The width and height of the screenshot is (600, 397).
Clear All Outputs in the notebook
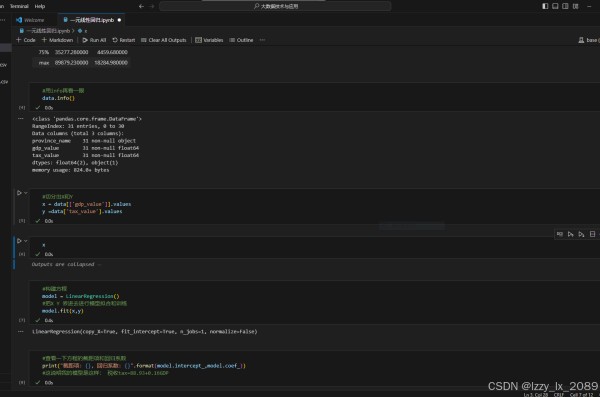coord(163,40)
